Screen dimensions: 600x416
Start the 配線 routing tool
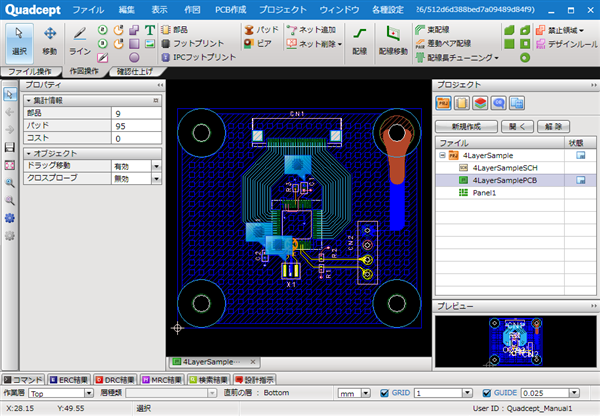click(x=359, y=41)
